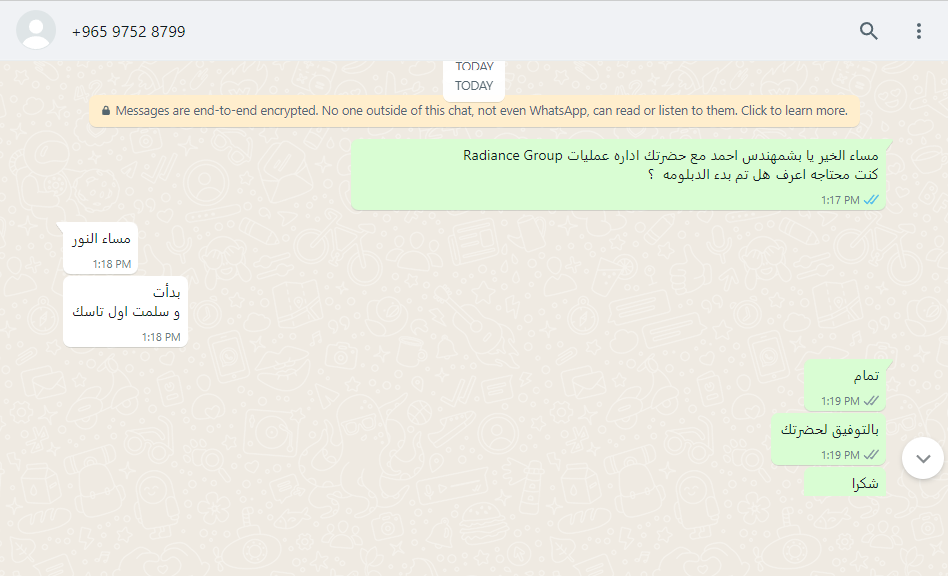The width and height of the screenshot is (948, 576).
Task: Click the contact's profile avatar
Action: 36,30
